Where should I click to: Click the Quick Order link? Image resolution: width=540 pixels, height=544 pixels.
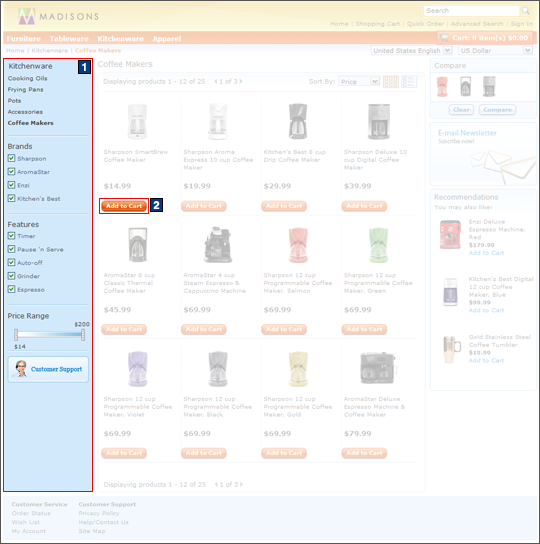425,24
